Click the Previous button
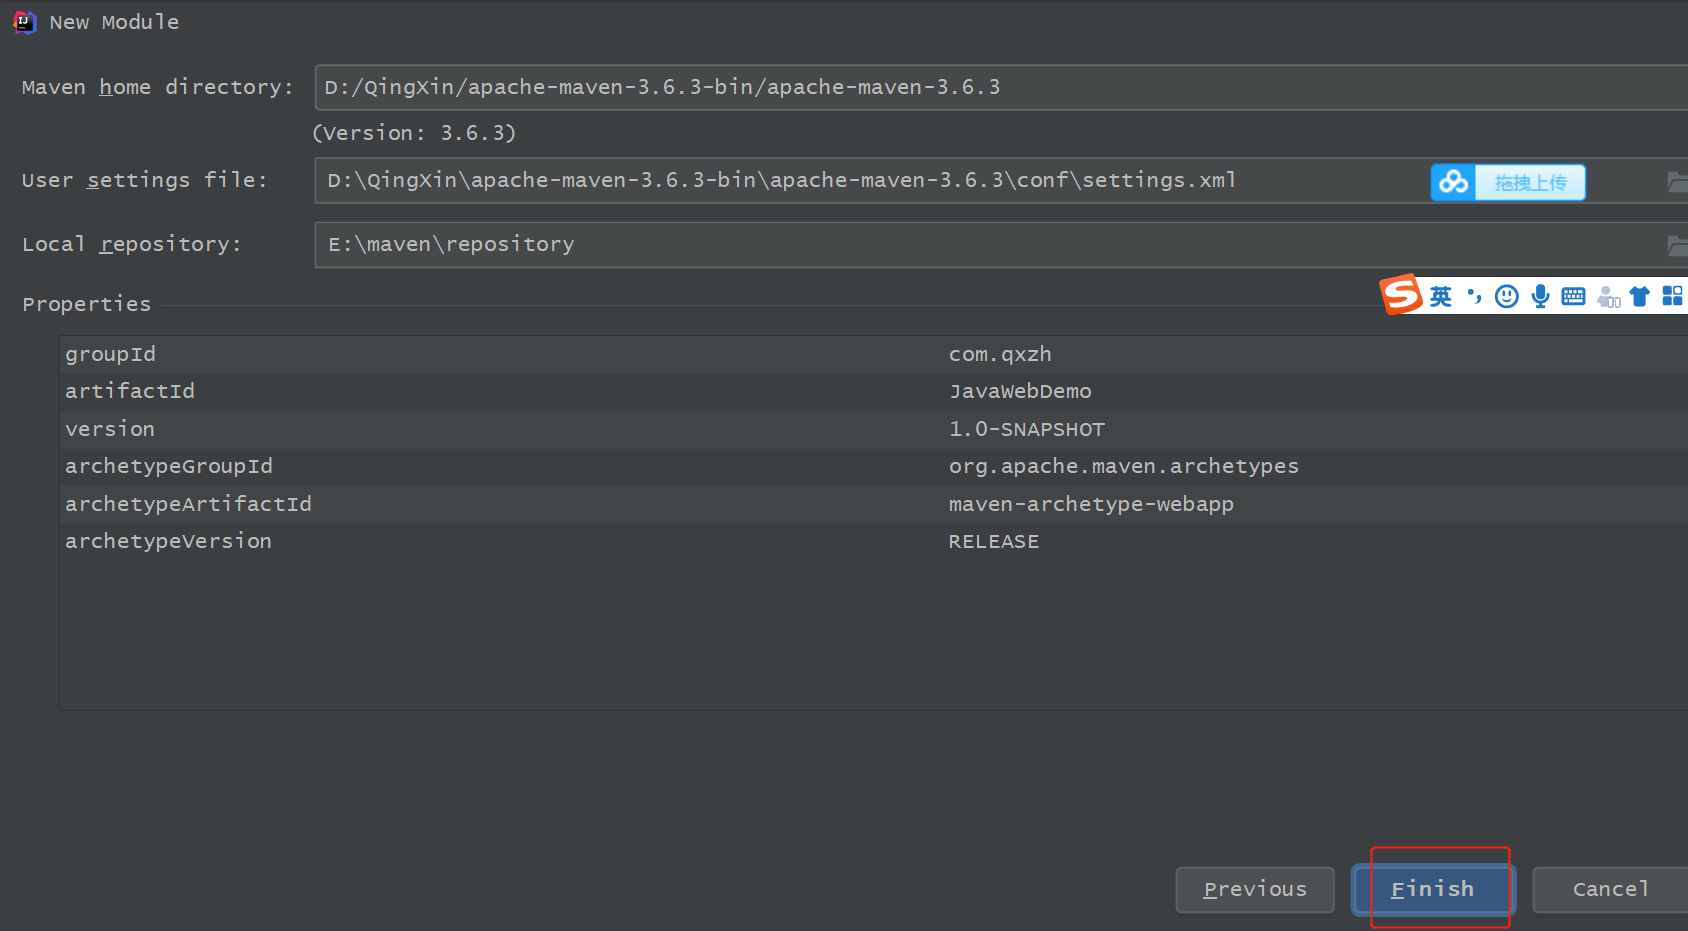 [1254, 889]
